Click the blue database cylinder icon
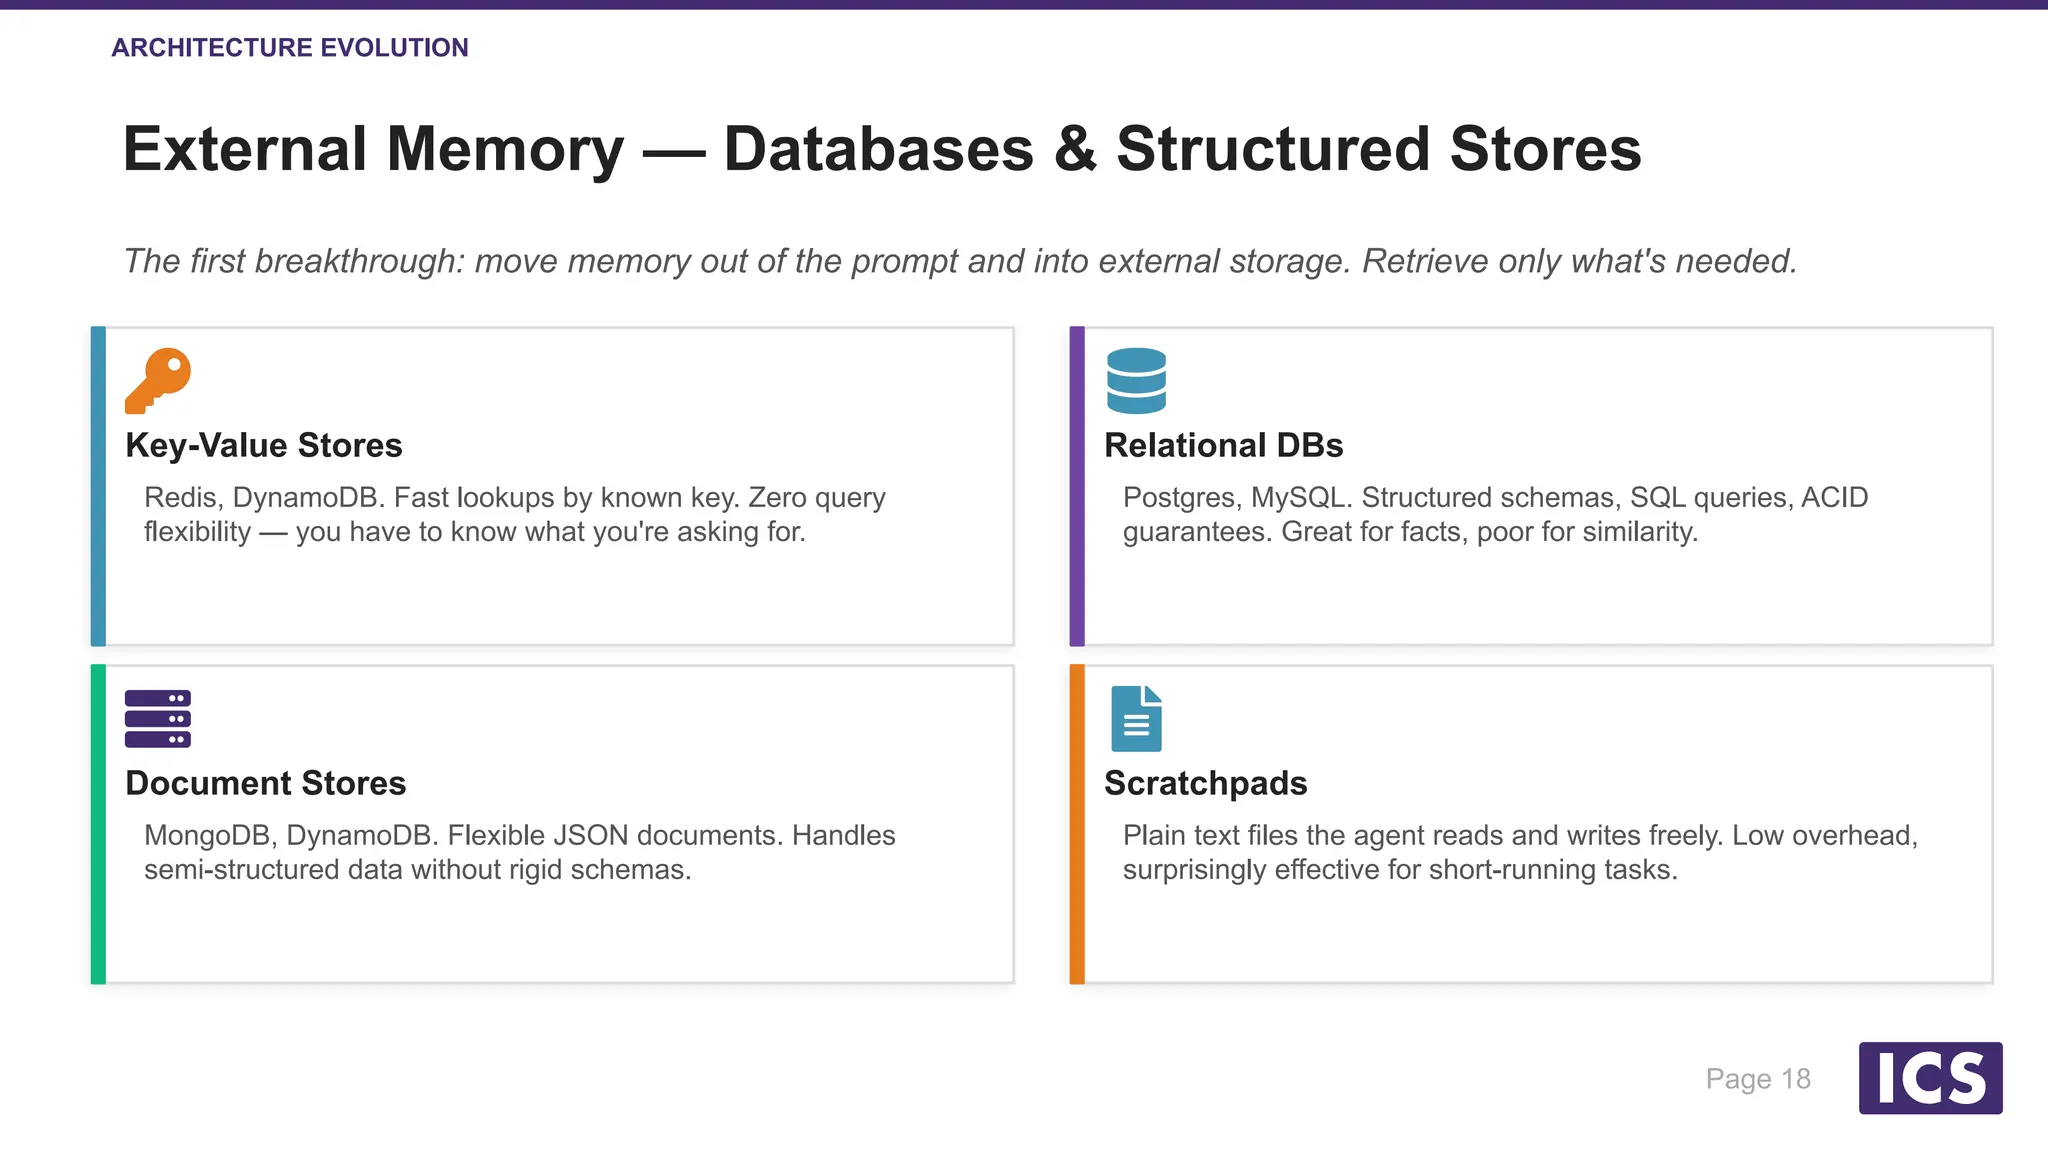This screenshot has height=1152, width=2048. pos(1136,380)
